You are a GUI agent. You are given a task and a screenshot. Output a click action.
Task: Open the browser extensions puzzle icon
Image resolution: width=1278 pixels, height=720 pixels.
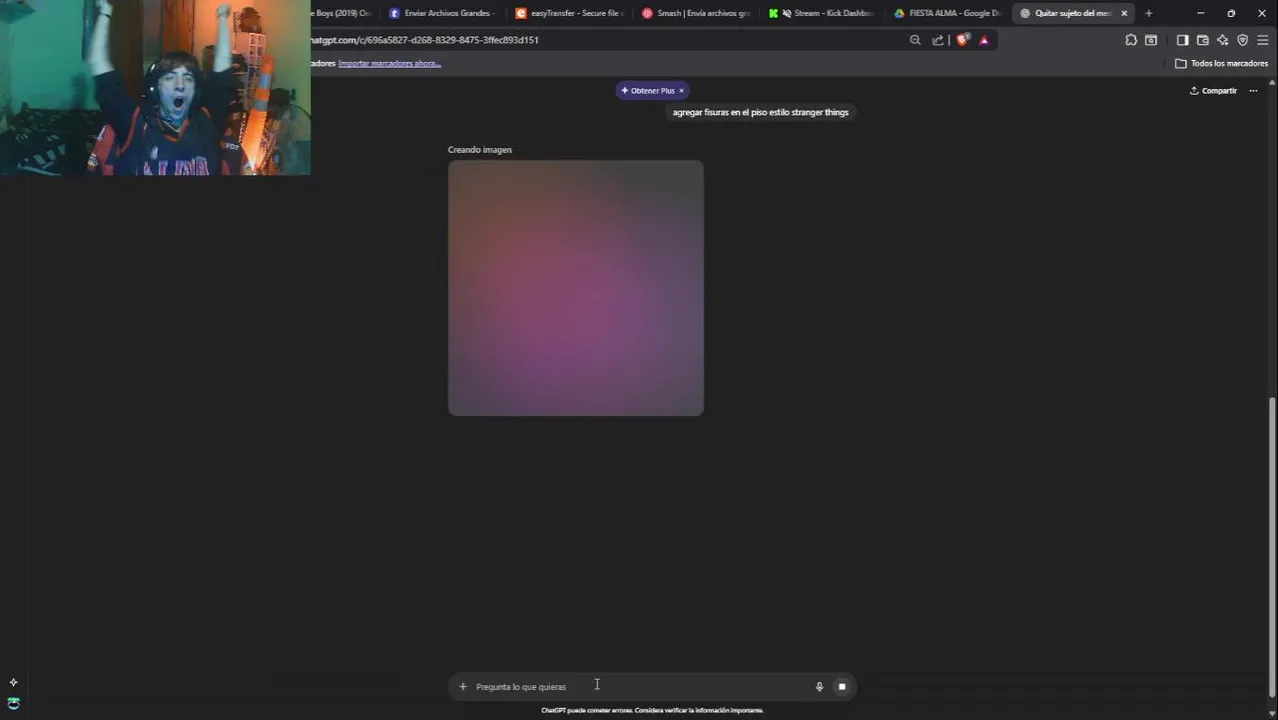click(1131, 40)
